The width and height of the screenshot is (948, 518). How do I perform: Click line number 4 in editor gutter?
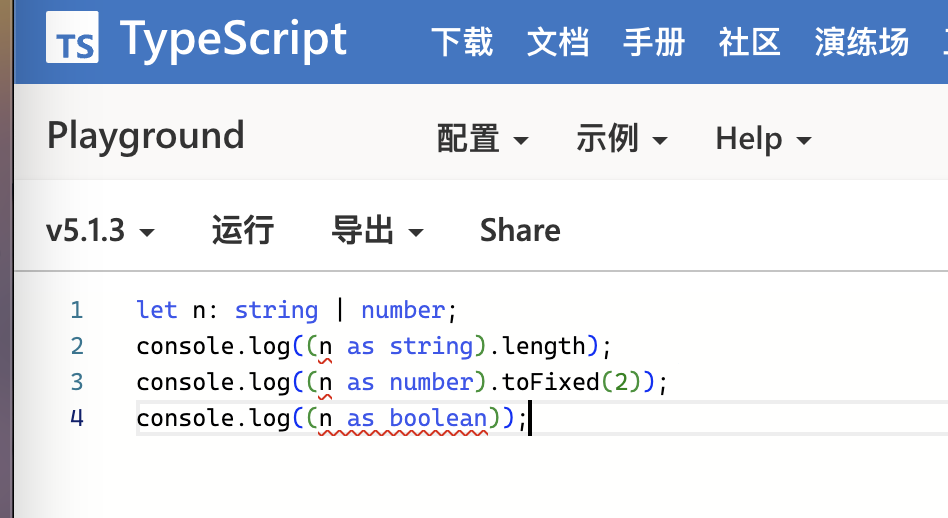pyautogui.click(x=77, y=418)
